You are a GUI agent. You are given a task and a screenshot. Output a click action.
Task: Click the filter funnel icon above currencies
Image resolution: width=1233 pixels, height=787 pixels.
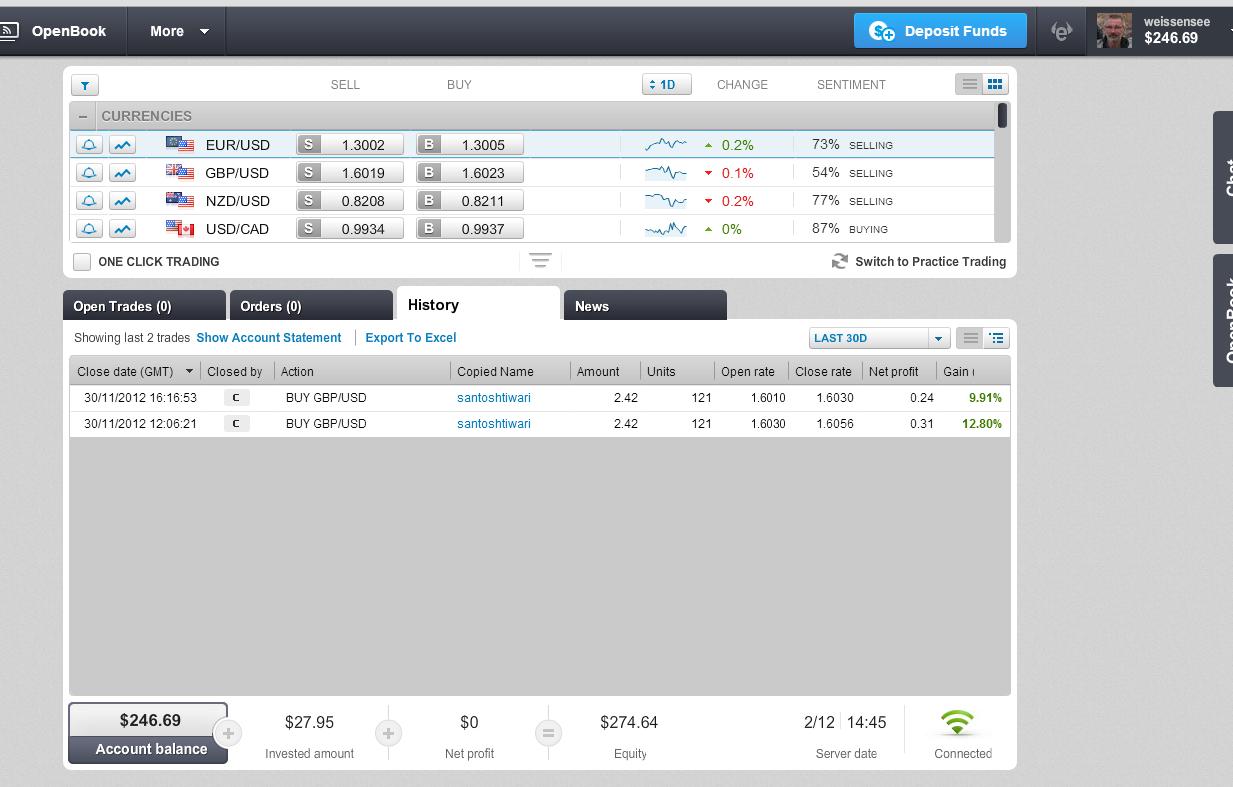(x=85, y=86)
